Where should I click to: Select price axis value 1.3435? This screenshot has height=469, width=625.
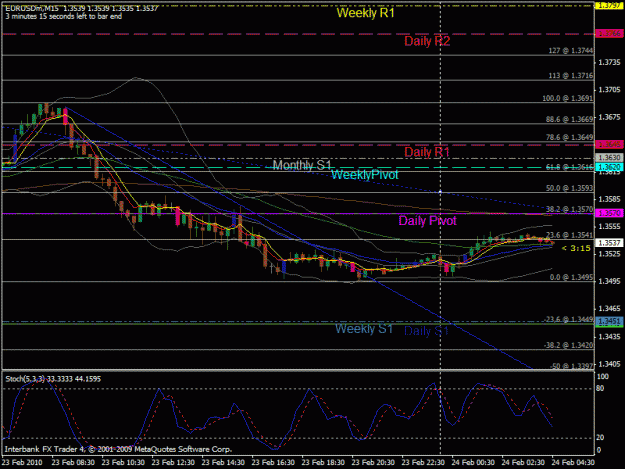click(609, 336)
